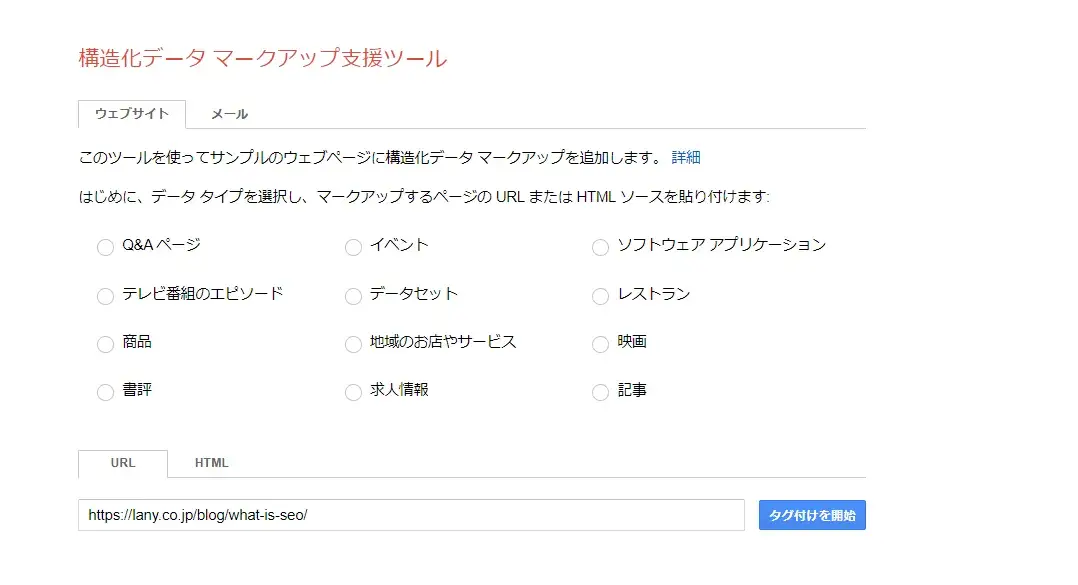
Task: Choose 求人情報 as the data type
Action: pos(353,391)
